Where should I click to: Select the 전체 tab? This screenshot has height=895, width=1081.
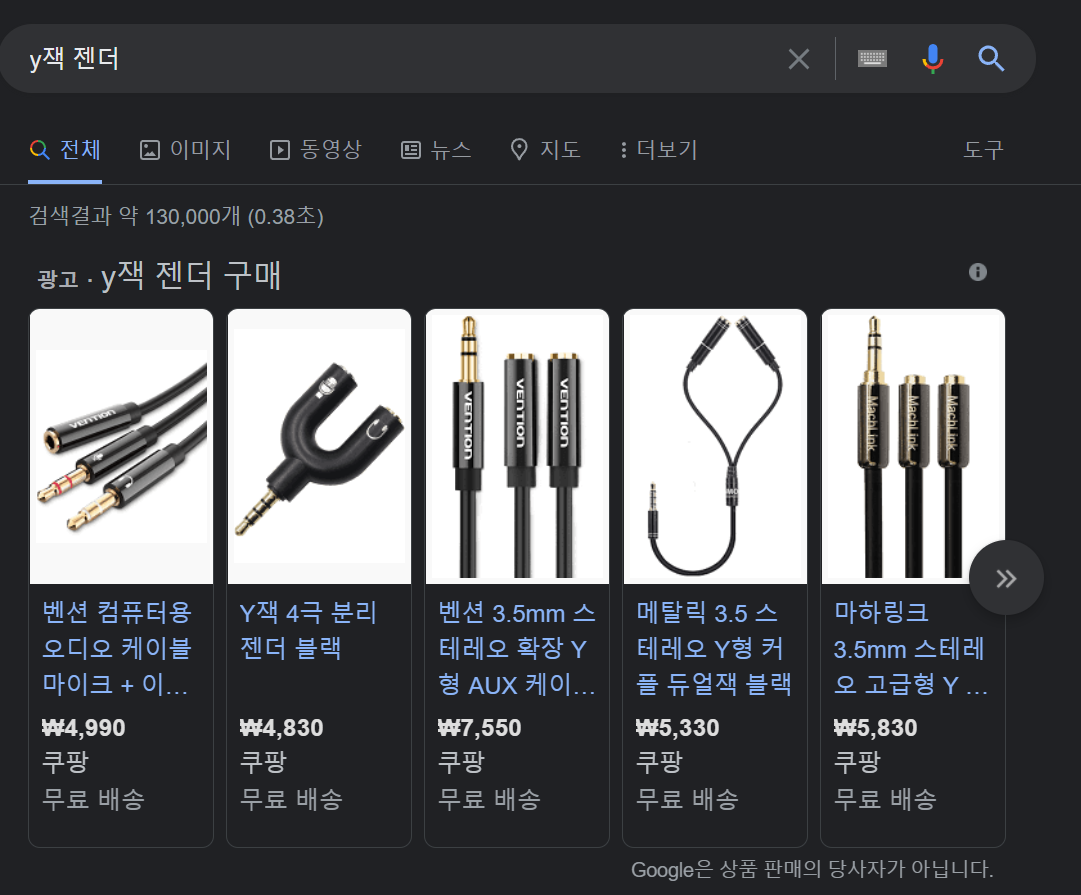click(x=65, y=150)
